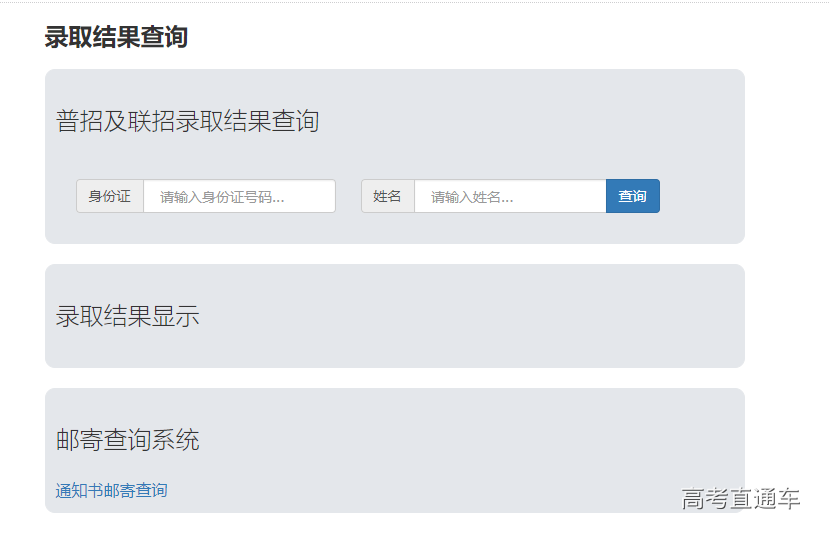Click the 请输入姓名 placeholder text
The width and height of the screenshot is (829, 539).
pos(472,197)
